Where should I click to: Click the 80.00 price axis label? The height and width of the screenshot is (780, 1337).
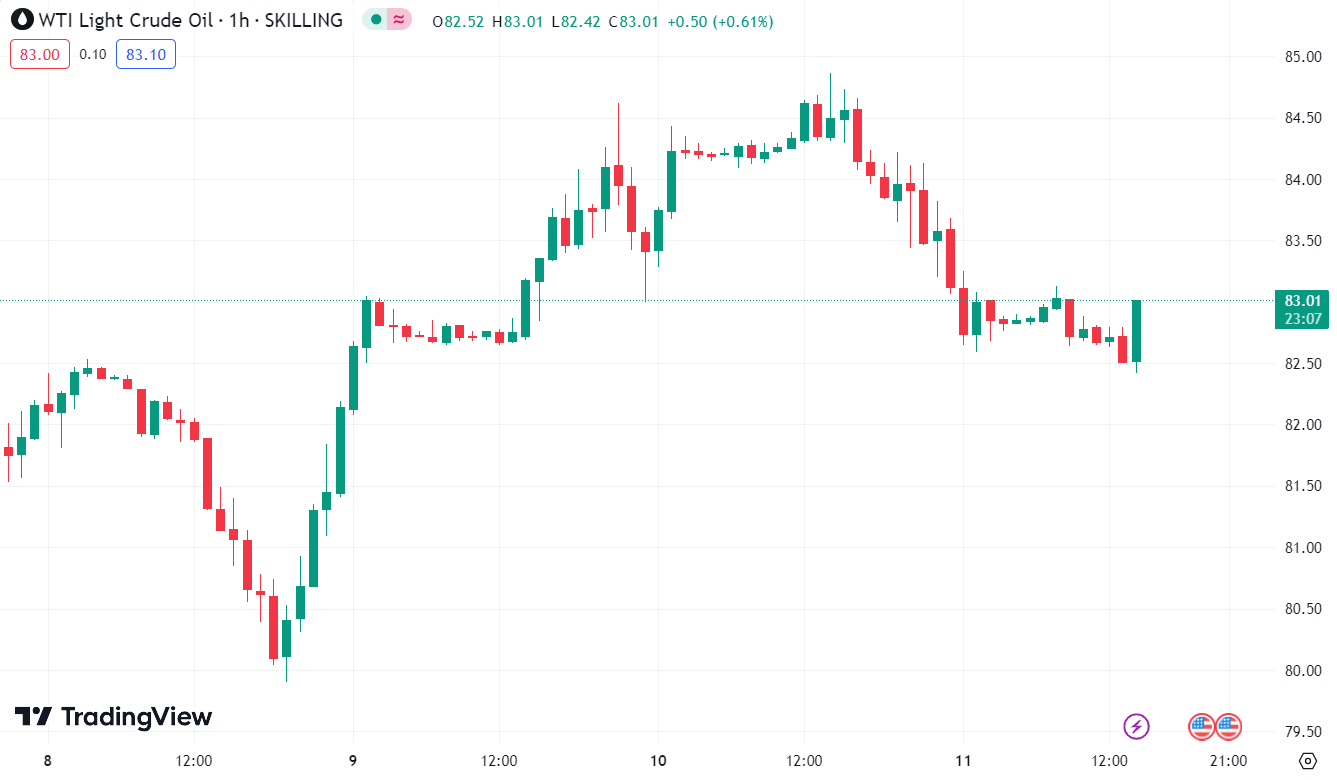[1304, 671]
